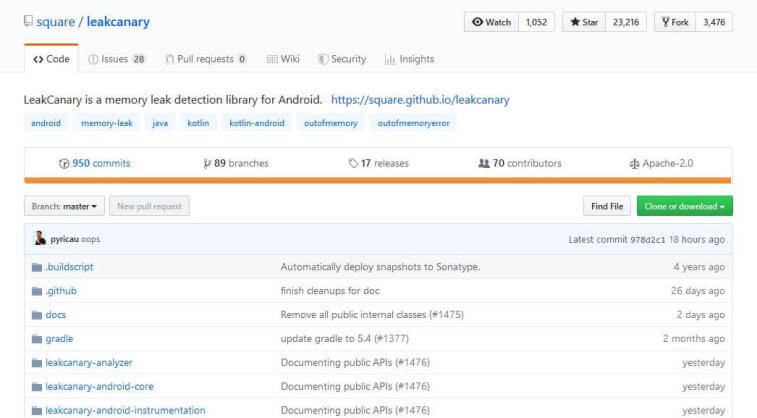Open the .github folder

click(x=61, y=291)
